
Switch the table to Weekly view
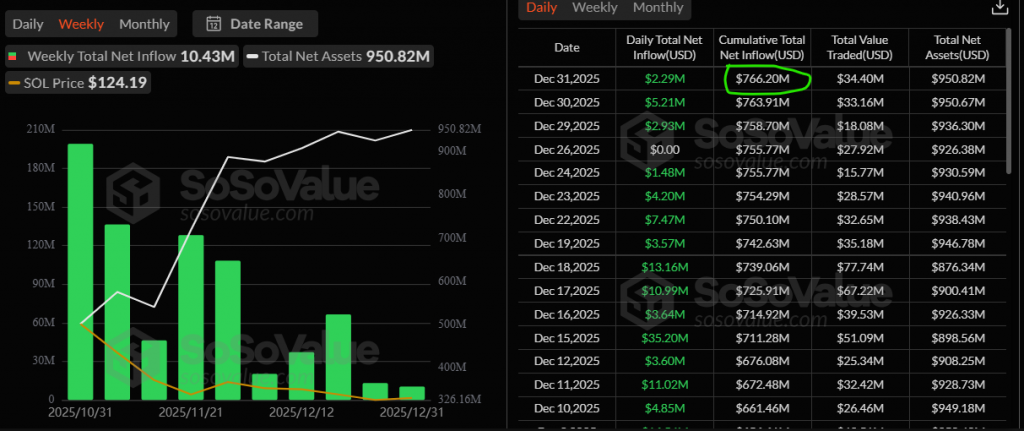pos(594,8)
